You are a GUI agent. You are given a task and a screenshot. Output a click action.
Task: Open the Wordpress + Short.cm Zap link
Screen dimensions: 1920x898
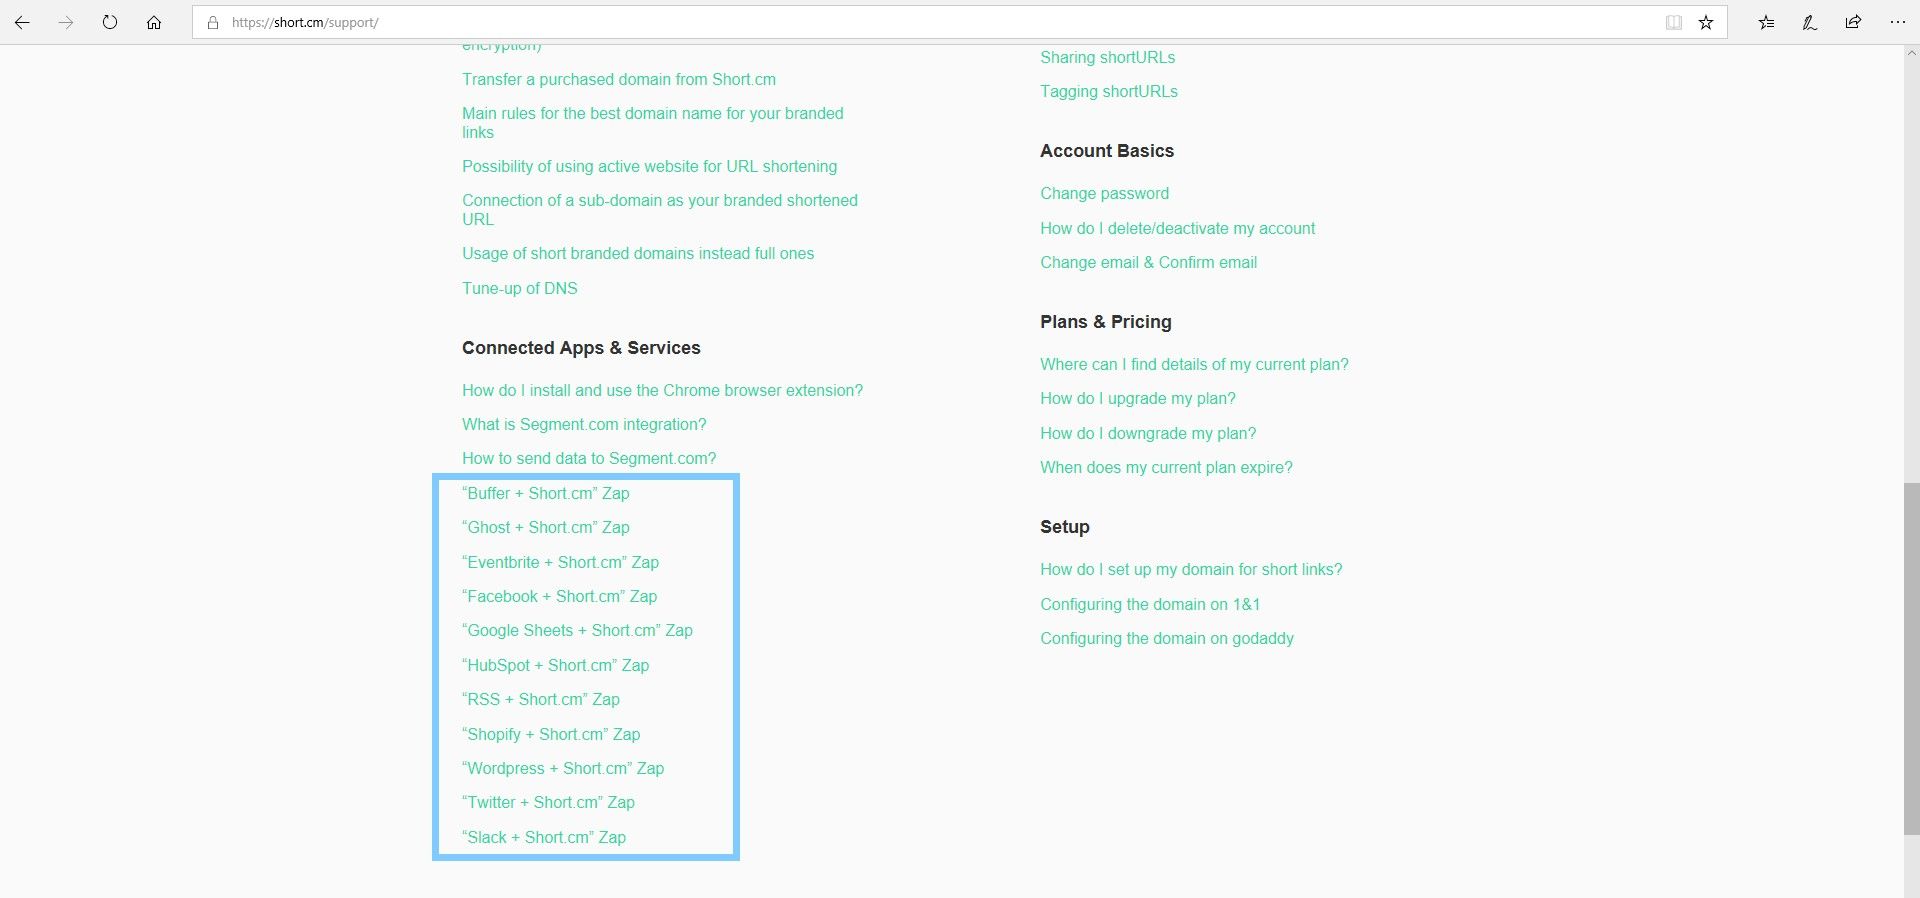tap(563, 768)
